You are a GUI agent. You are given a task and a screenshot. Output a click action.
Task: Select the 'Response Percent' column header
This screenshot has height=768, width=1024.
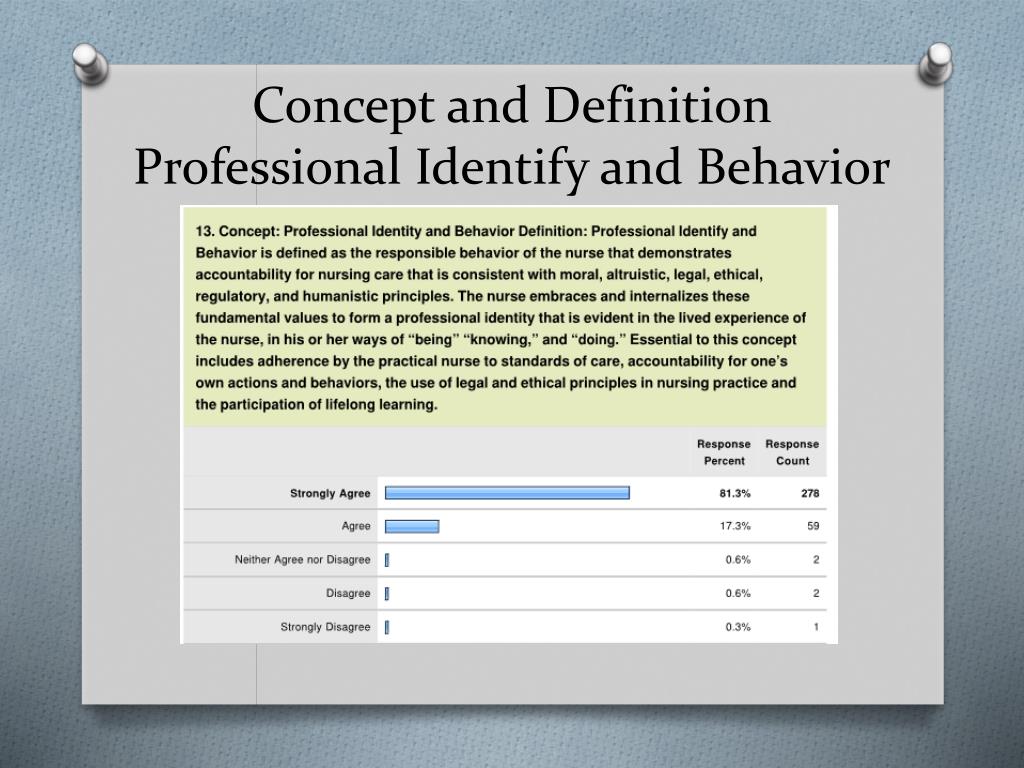click(x=724, y=452)
